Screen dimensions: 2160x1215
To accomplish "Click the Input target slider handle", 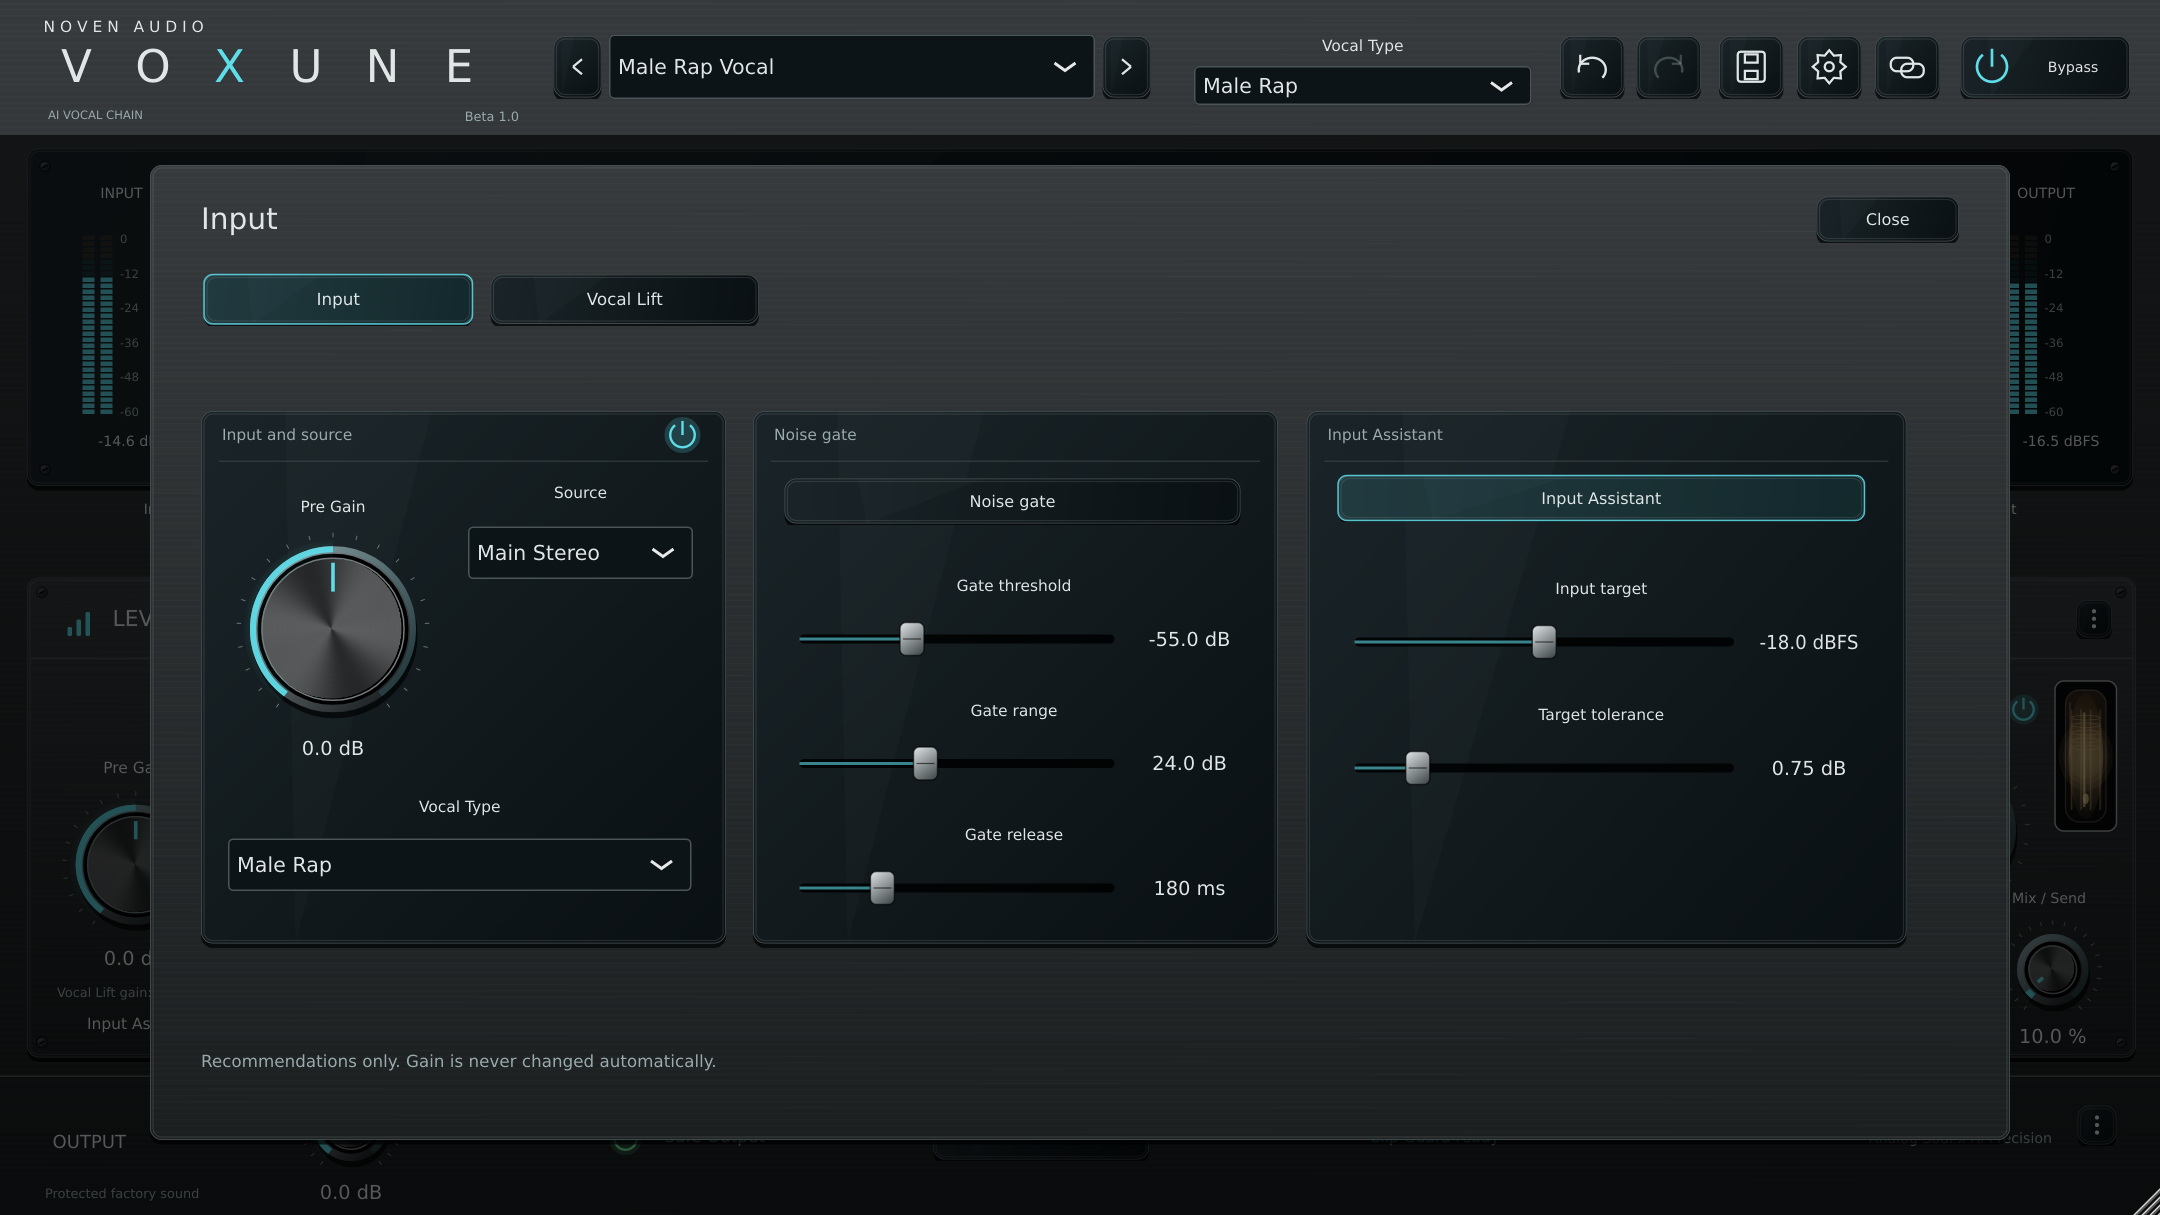I will point(1544,642).
